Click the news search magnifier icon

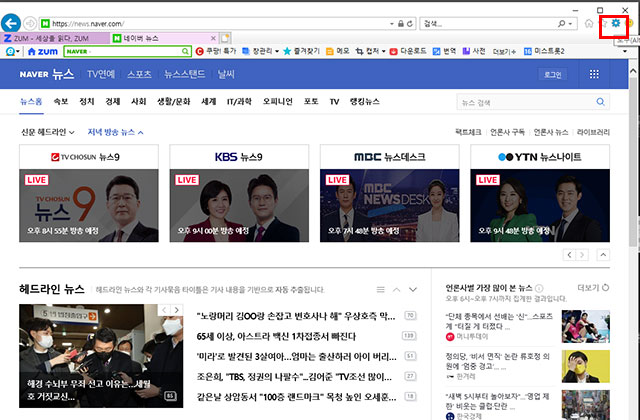coord(600,102)
